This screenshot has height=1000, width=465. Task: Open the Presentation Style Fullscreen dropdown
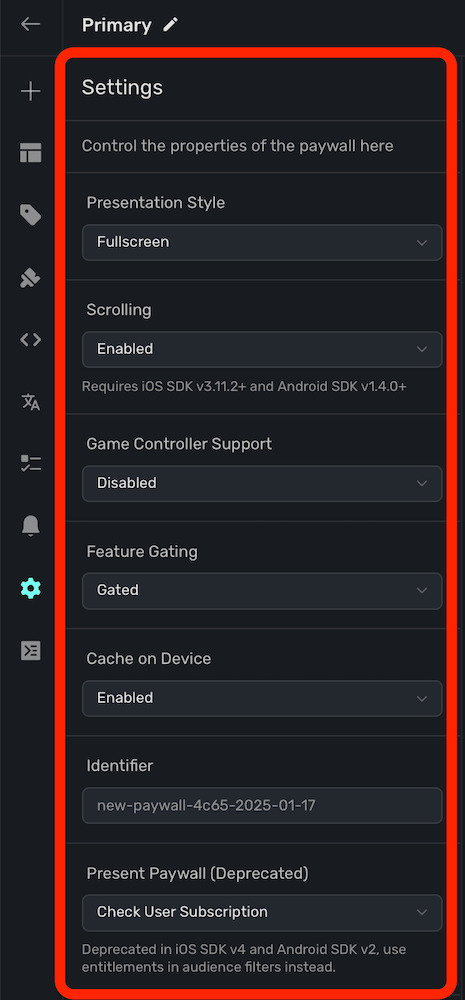262,242
